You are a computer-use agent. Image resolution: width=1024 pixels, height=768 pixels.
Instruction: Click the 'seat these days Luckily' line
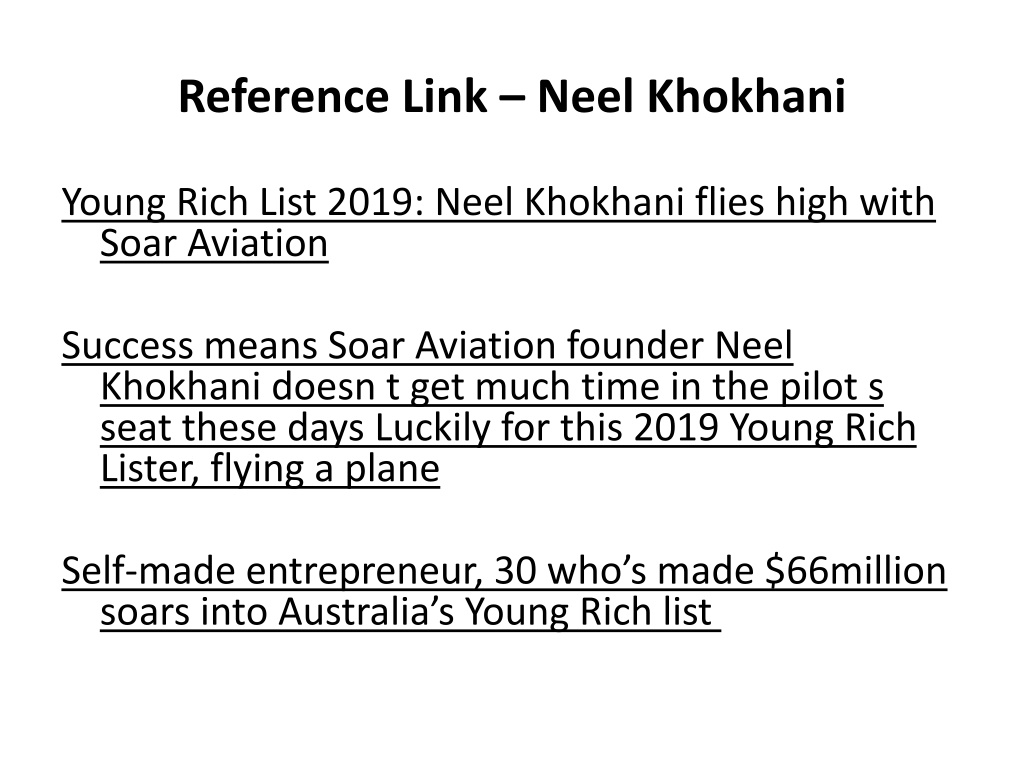pos(508,428)
